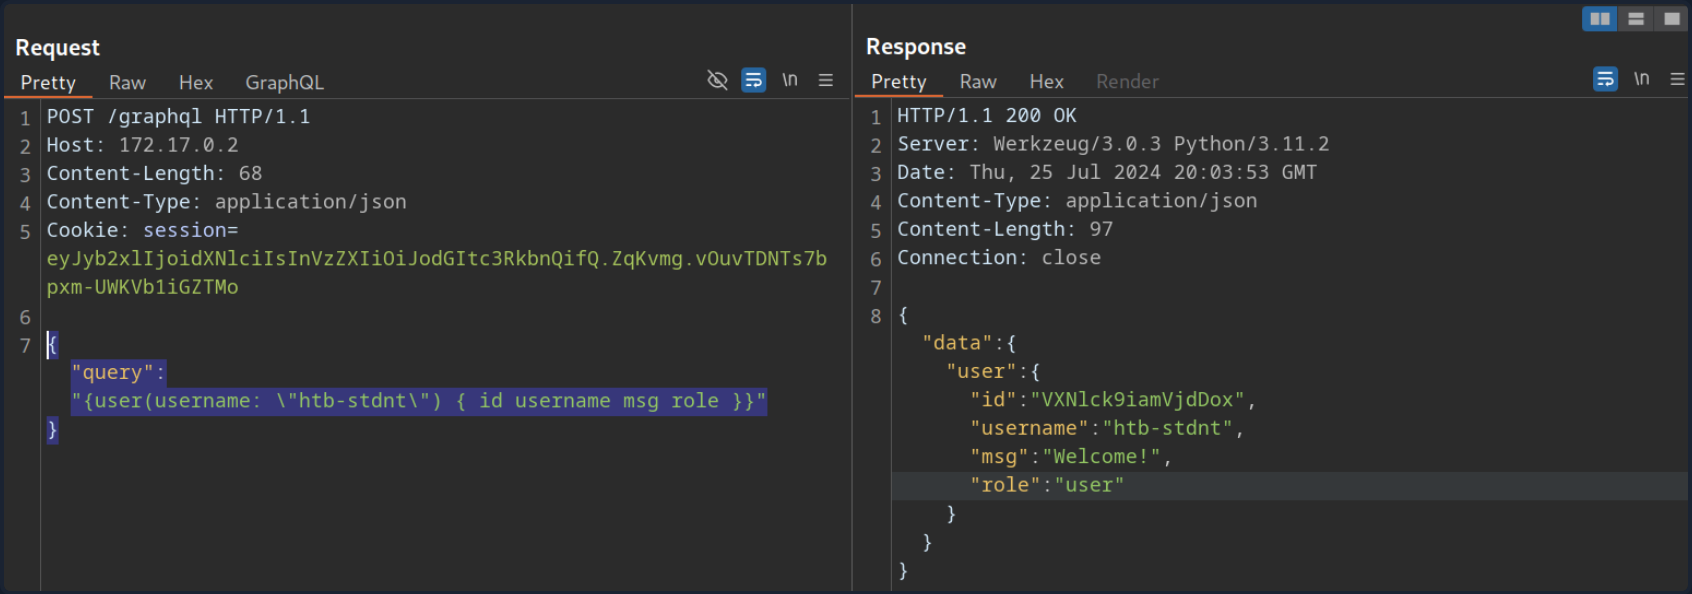This screenshot has width=1692, height=594.
Task: Switch to Response Raw tab
Action: (978, 82)
